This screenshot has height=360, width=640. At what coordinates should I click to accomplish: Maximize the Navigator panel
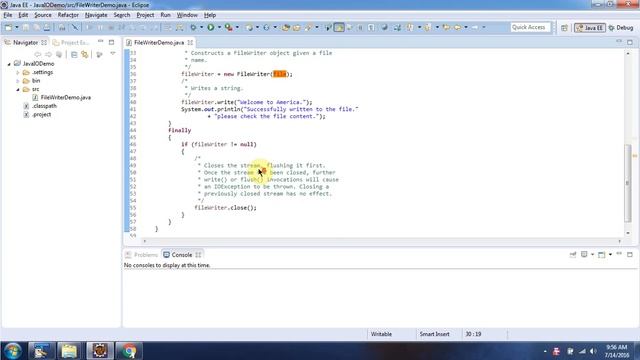tap(111, 42)
